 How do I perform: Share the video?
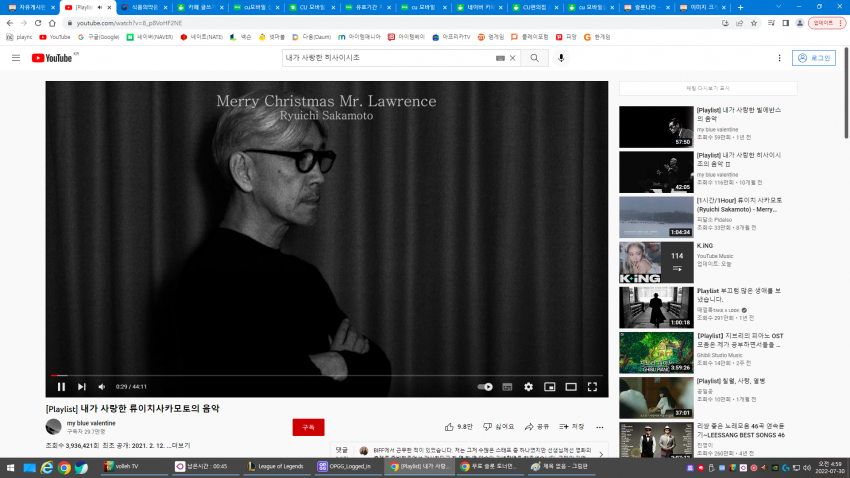point(537,427)
